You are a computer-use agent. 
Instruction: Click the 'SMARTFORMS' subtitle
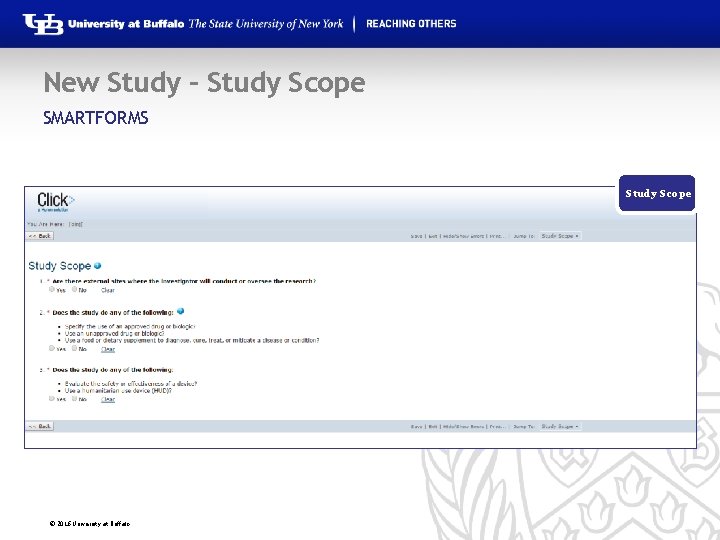[96, 118]
